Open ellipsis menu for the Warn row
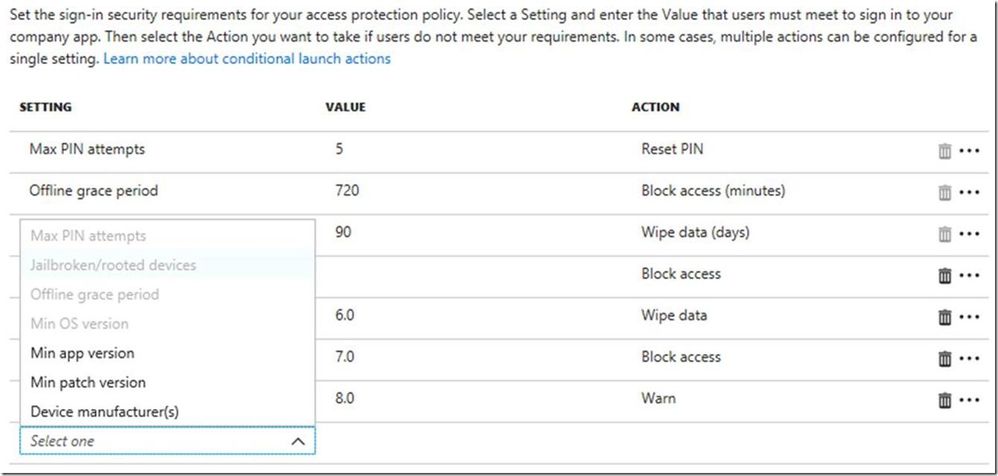Screen dimensions: 998x476 point(968,400)
